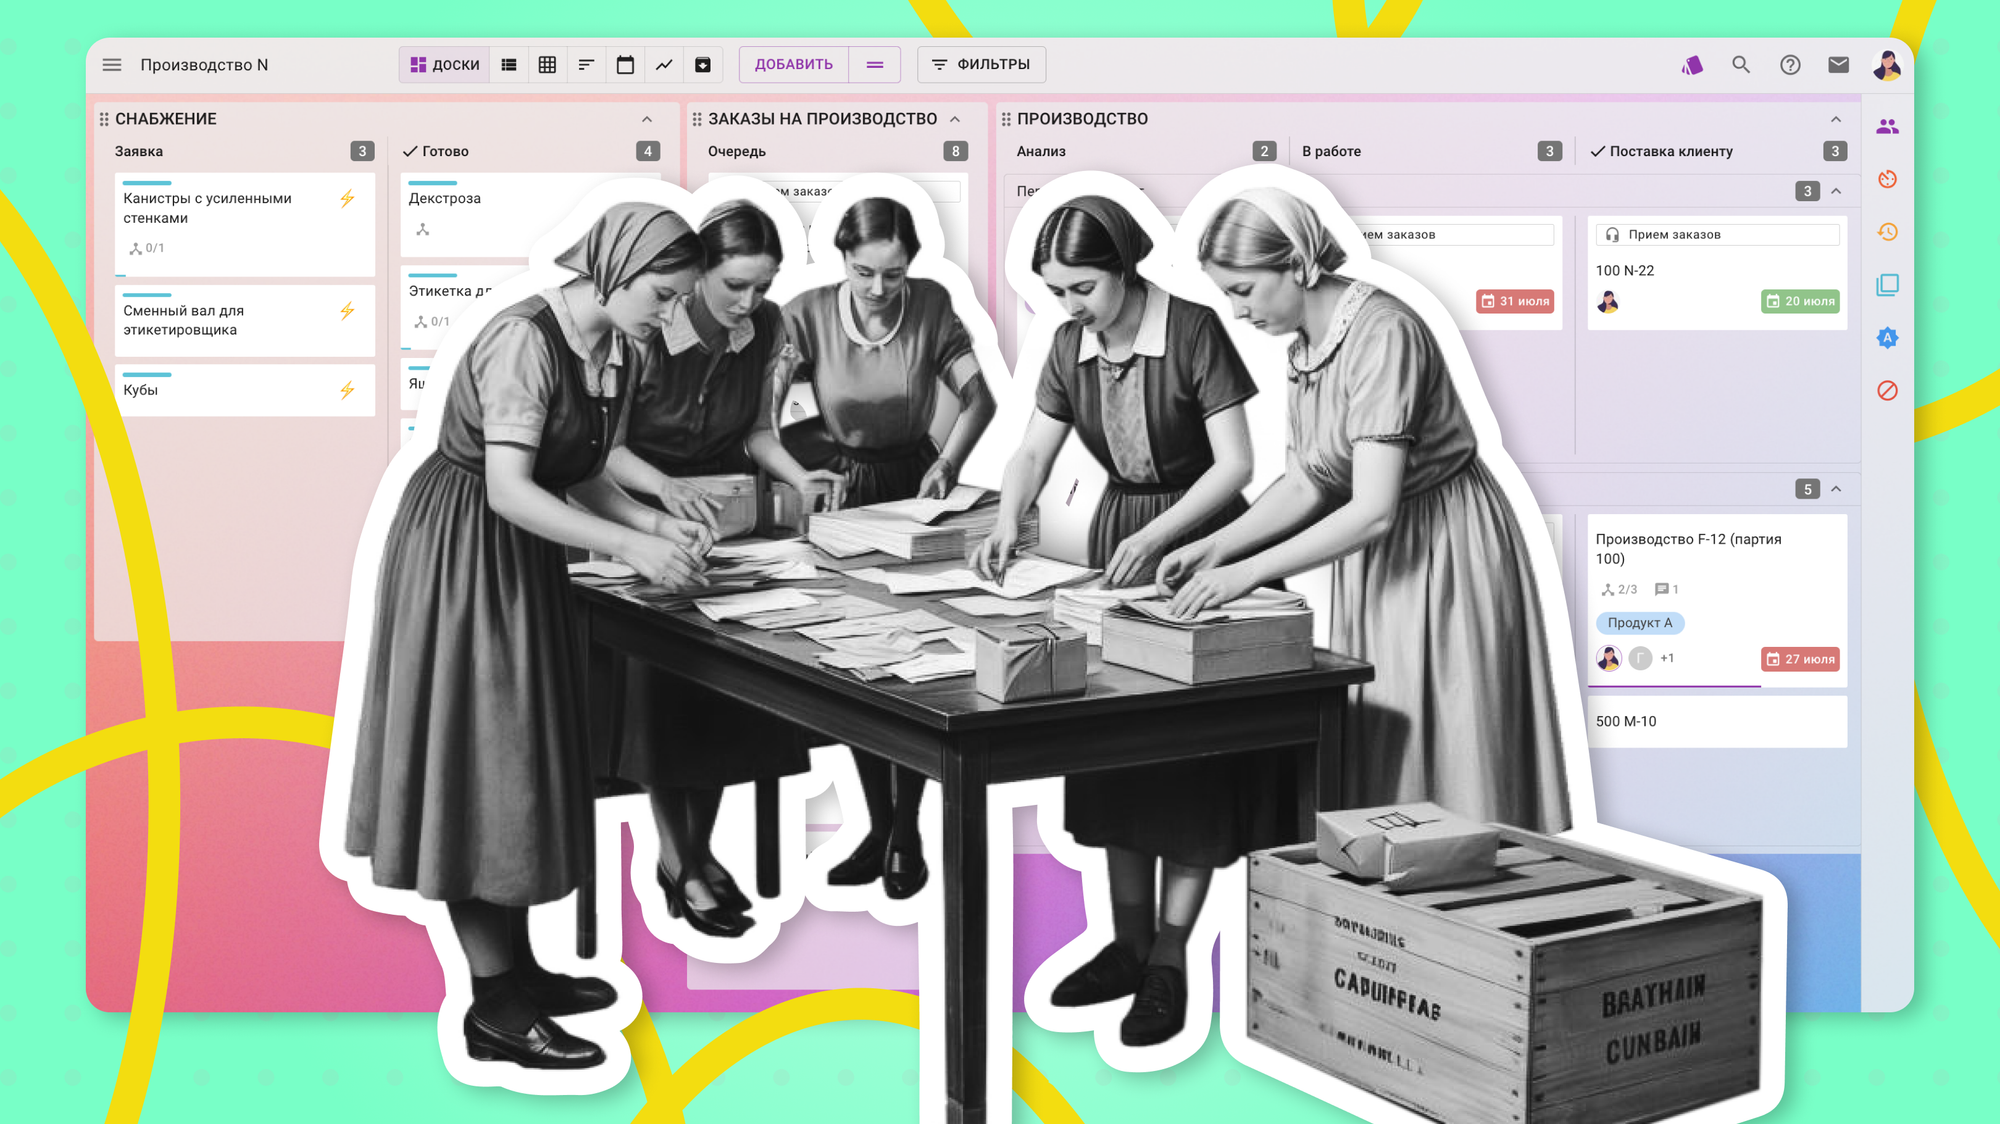Viewport: 2000px width, 1124px height.
Task: Switch to the list view icon
Action: coord(509,65)
